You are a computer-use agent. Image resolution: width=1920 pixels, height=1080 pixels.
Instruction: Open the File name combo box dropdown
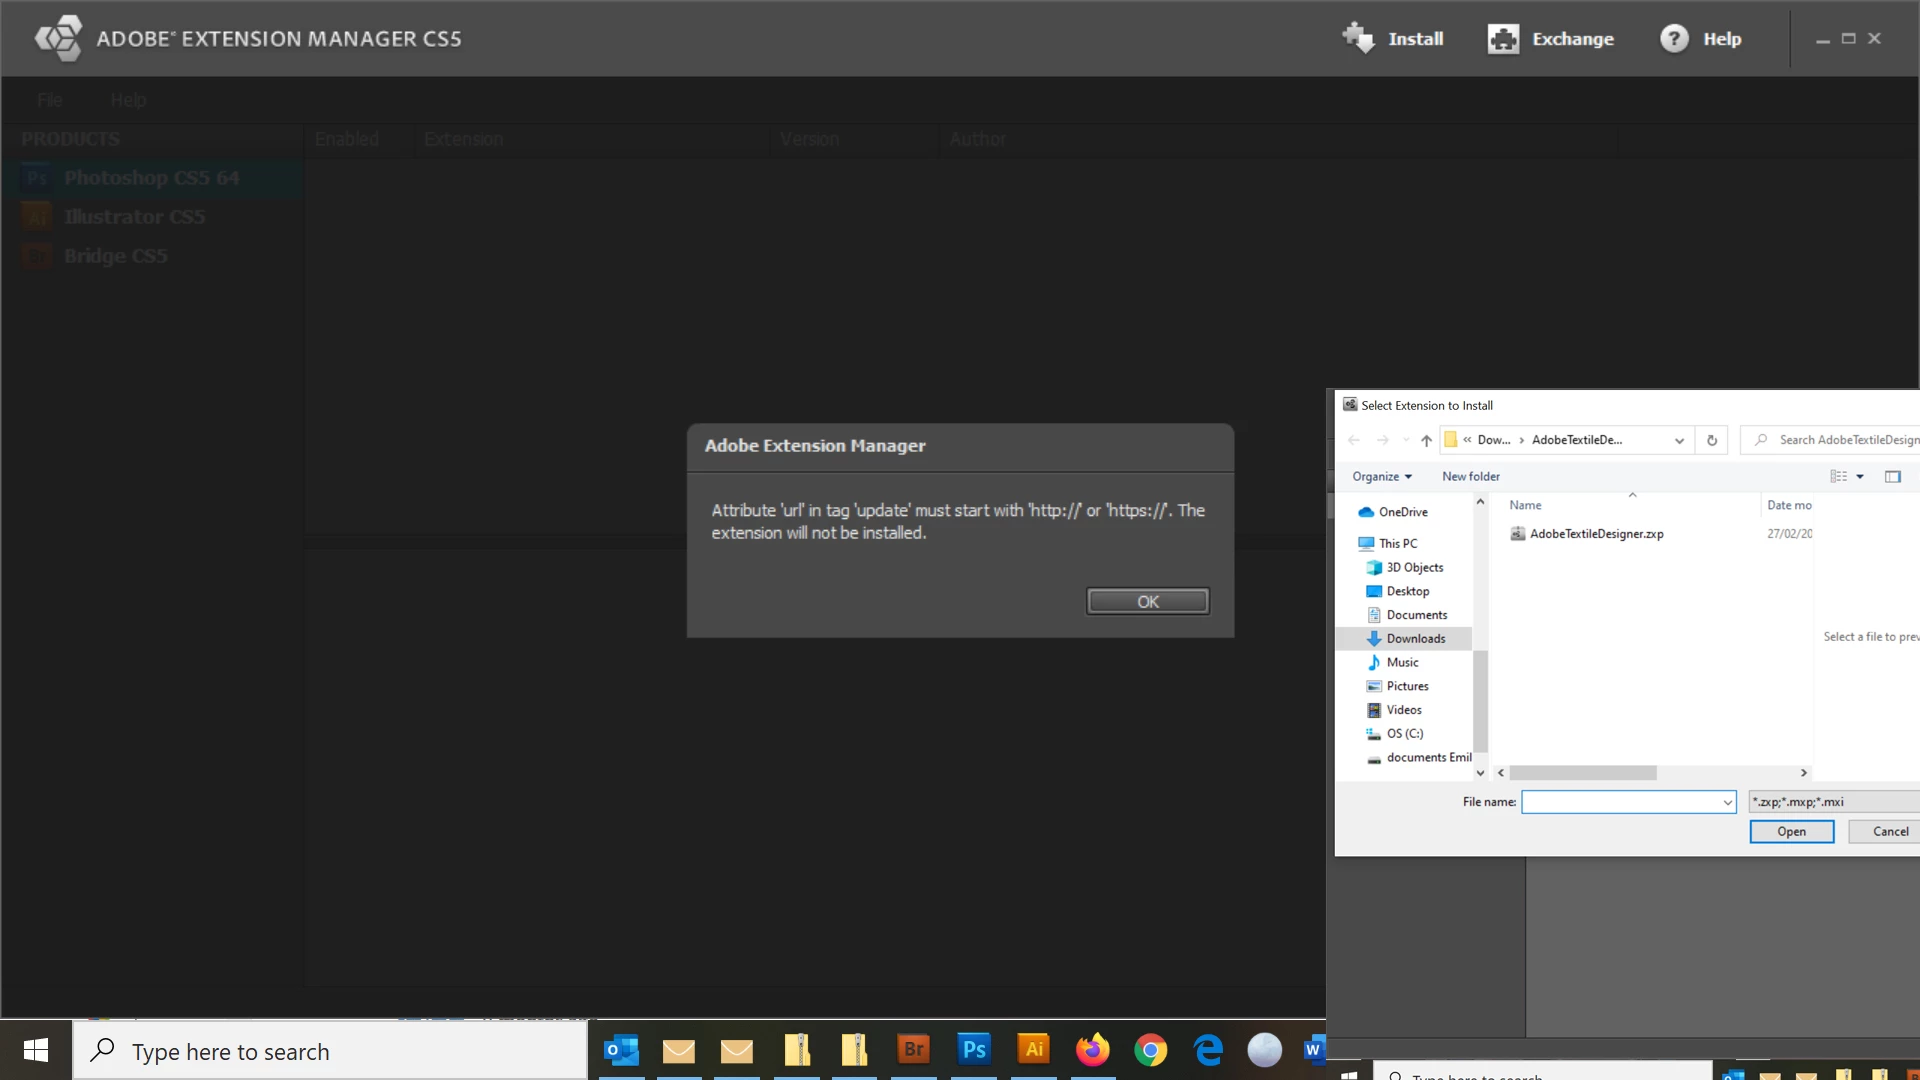click(x=1727, y=802)
